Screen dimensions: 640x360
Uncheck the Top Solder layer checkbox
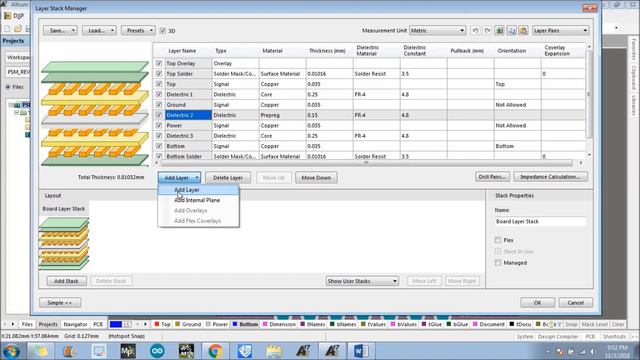pyautogui.click(x=159, y=73)
